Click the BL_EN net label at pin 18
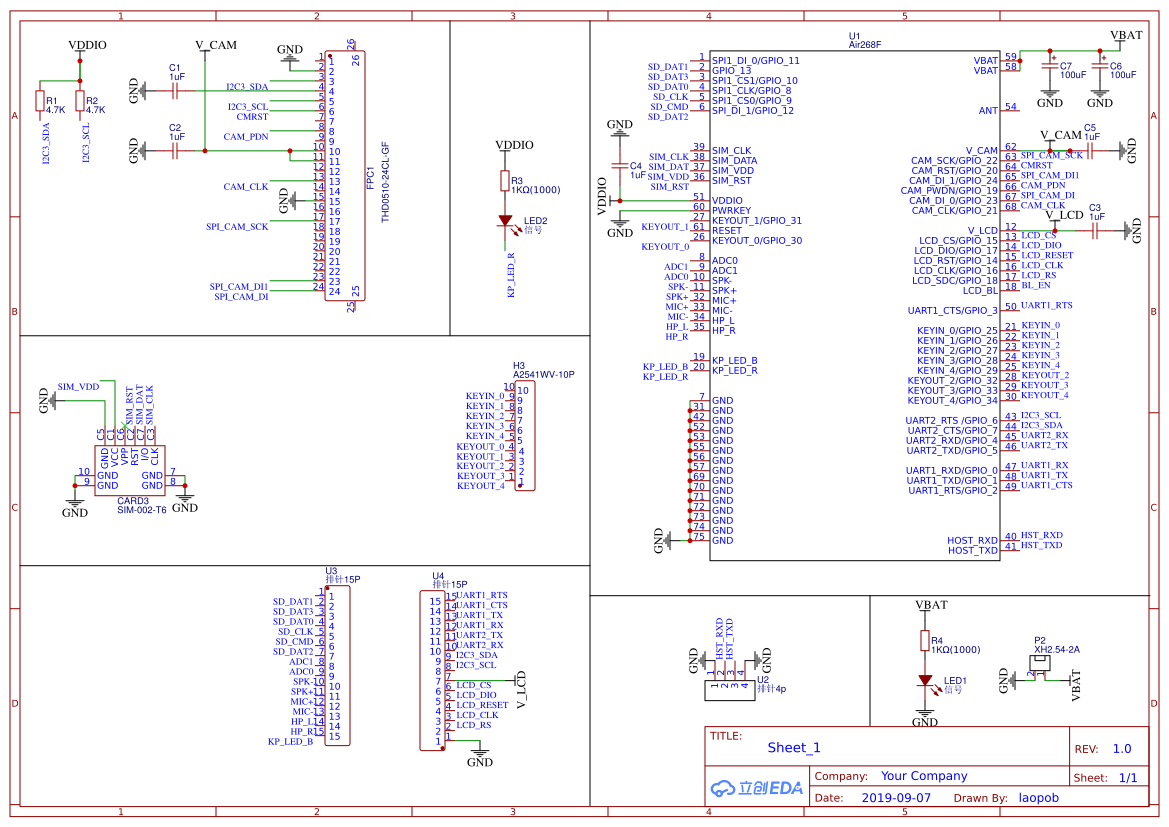Screen dimensions: 1169x827 tap(1036, 285)
